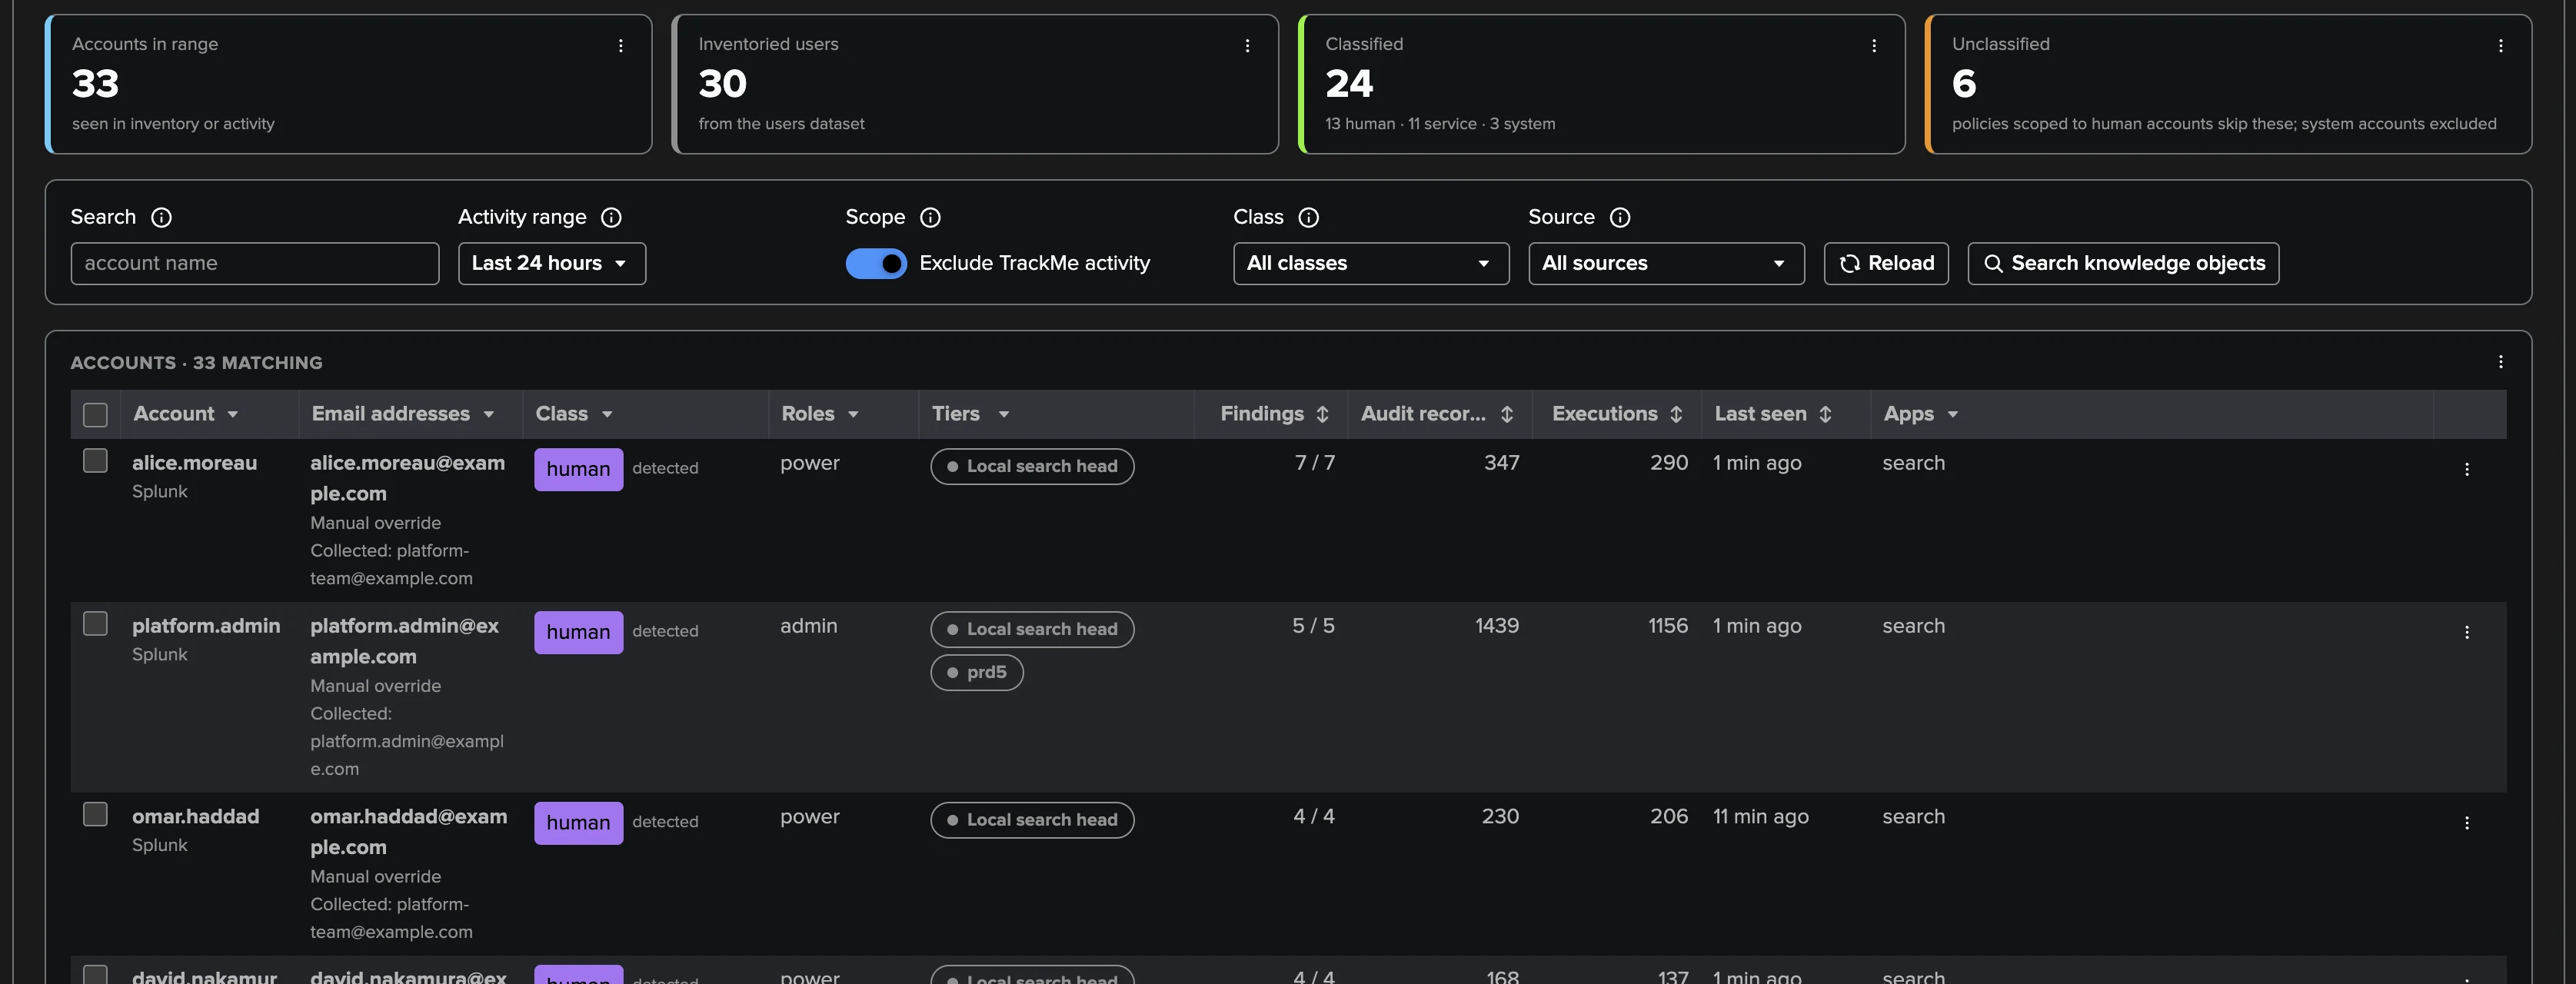The width and height of the screenshot is (2576, 984).
Task: Click the platform.admin account name
Action: click(206, 626)
